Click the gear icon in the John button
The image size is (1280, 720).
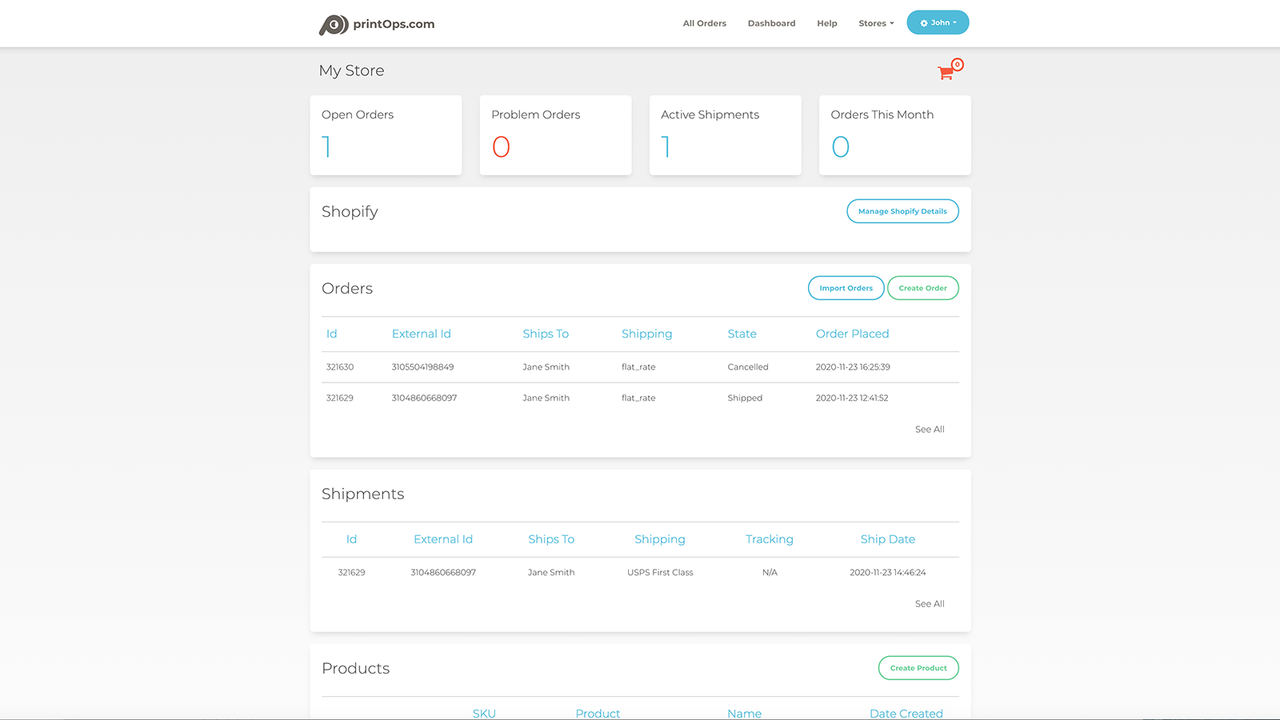(924, 22)
